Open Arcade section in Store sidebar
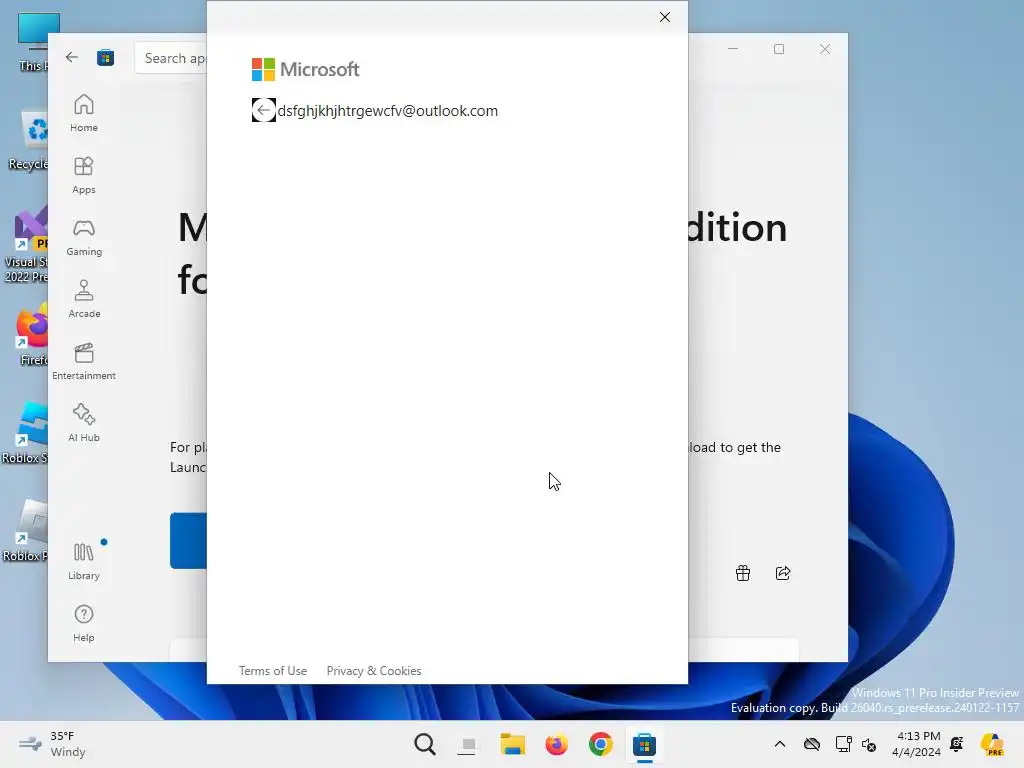Image resolution: width=1024 pixels, height=768 pixels. point(84,299)
